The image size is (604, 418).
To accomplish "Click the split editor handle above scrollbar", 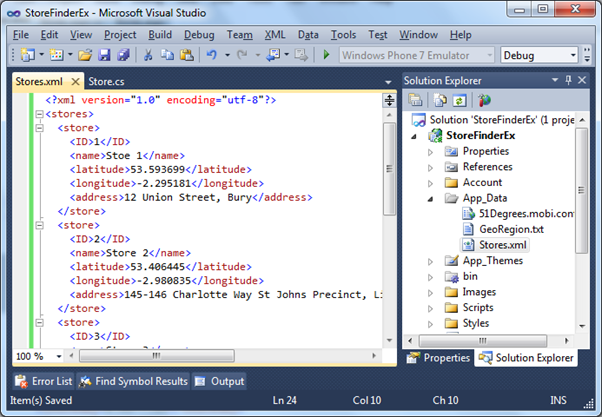I will point(389,100).
